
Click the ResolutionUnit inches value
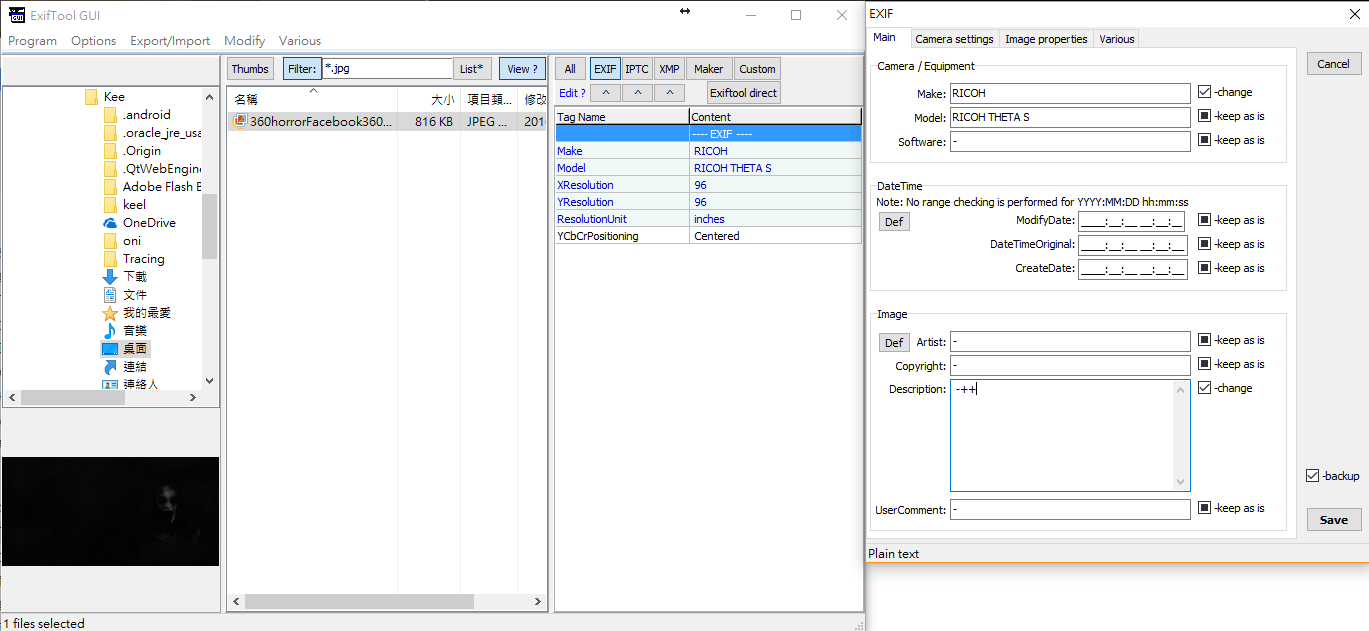709,219
